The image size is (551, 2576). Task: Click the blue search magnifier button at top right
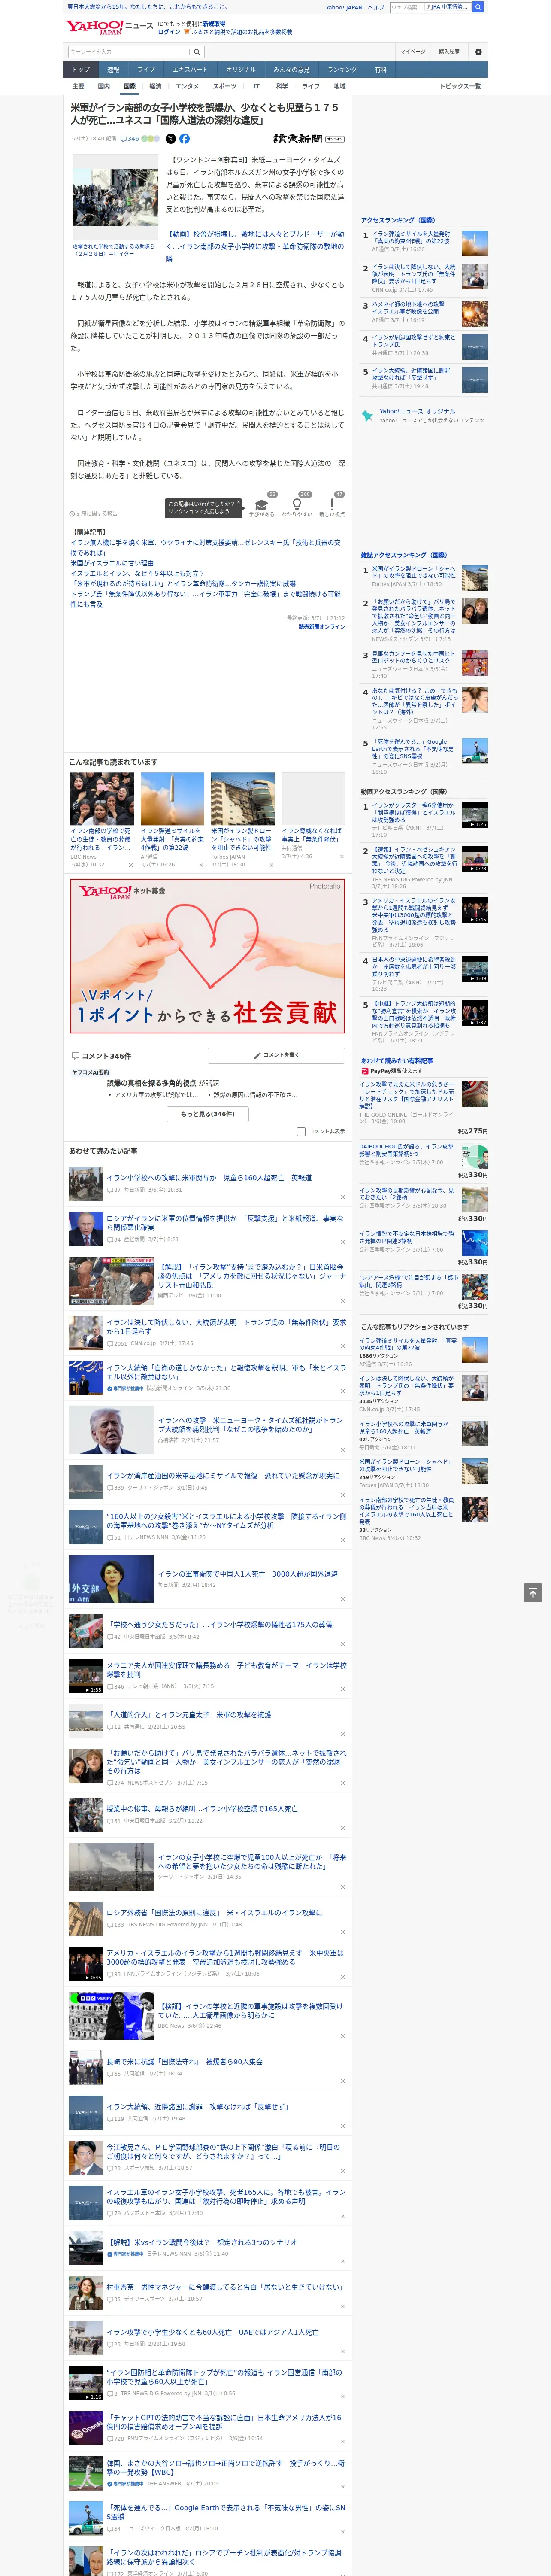click(478, 7)
